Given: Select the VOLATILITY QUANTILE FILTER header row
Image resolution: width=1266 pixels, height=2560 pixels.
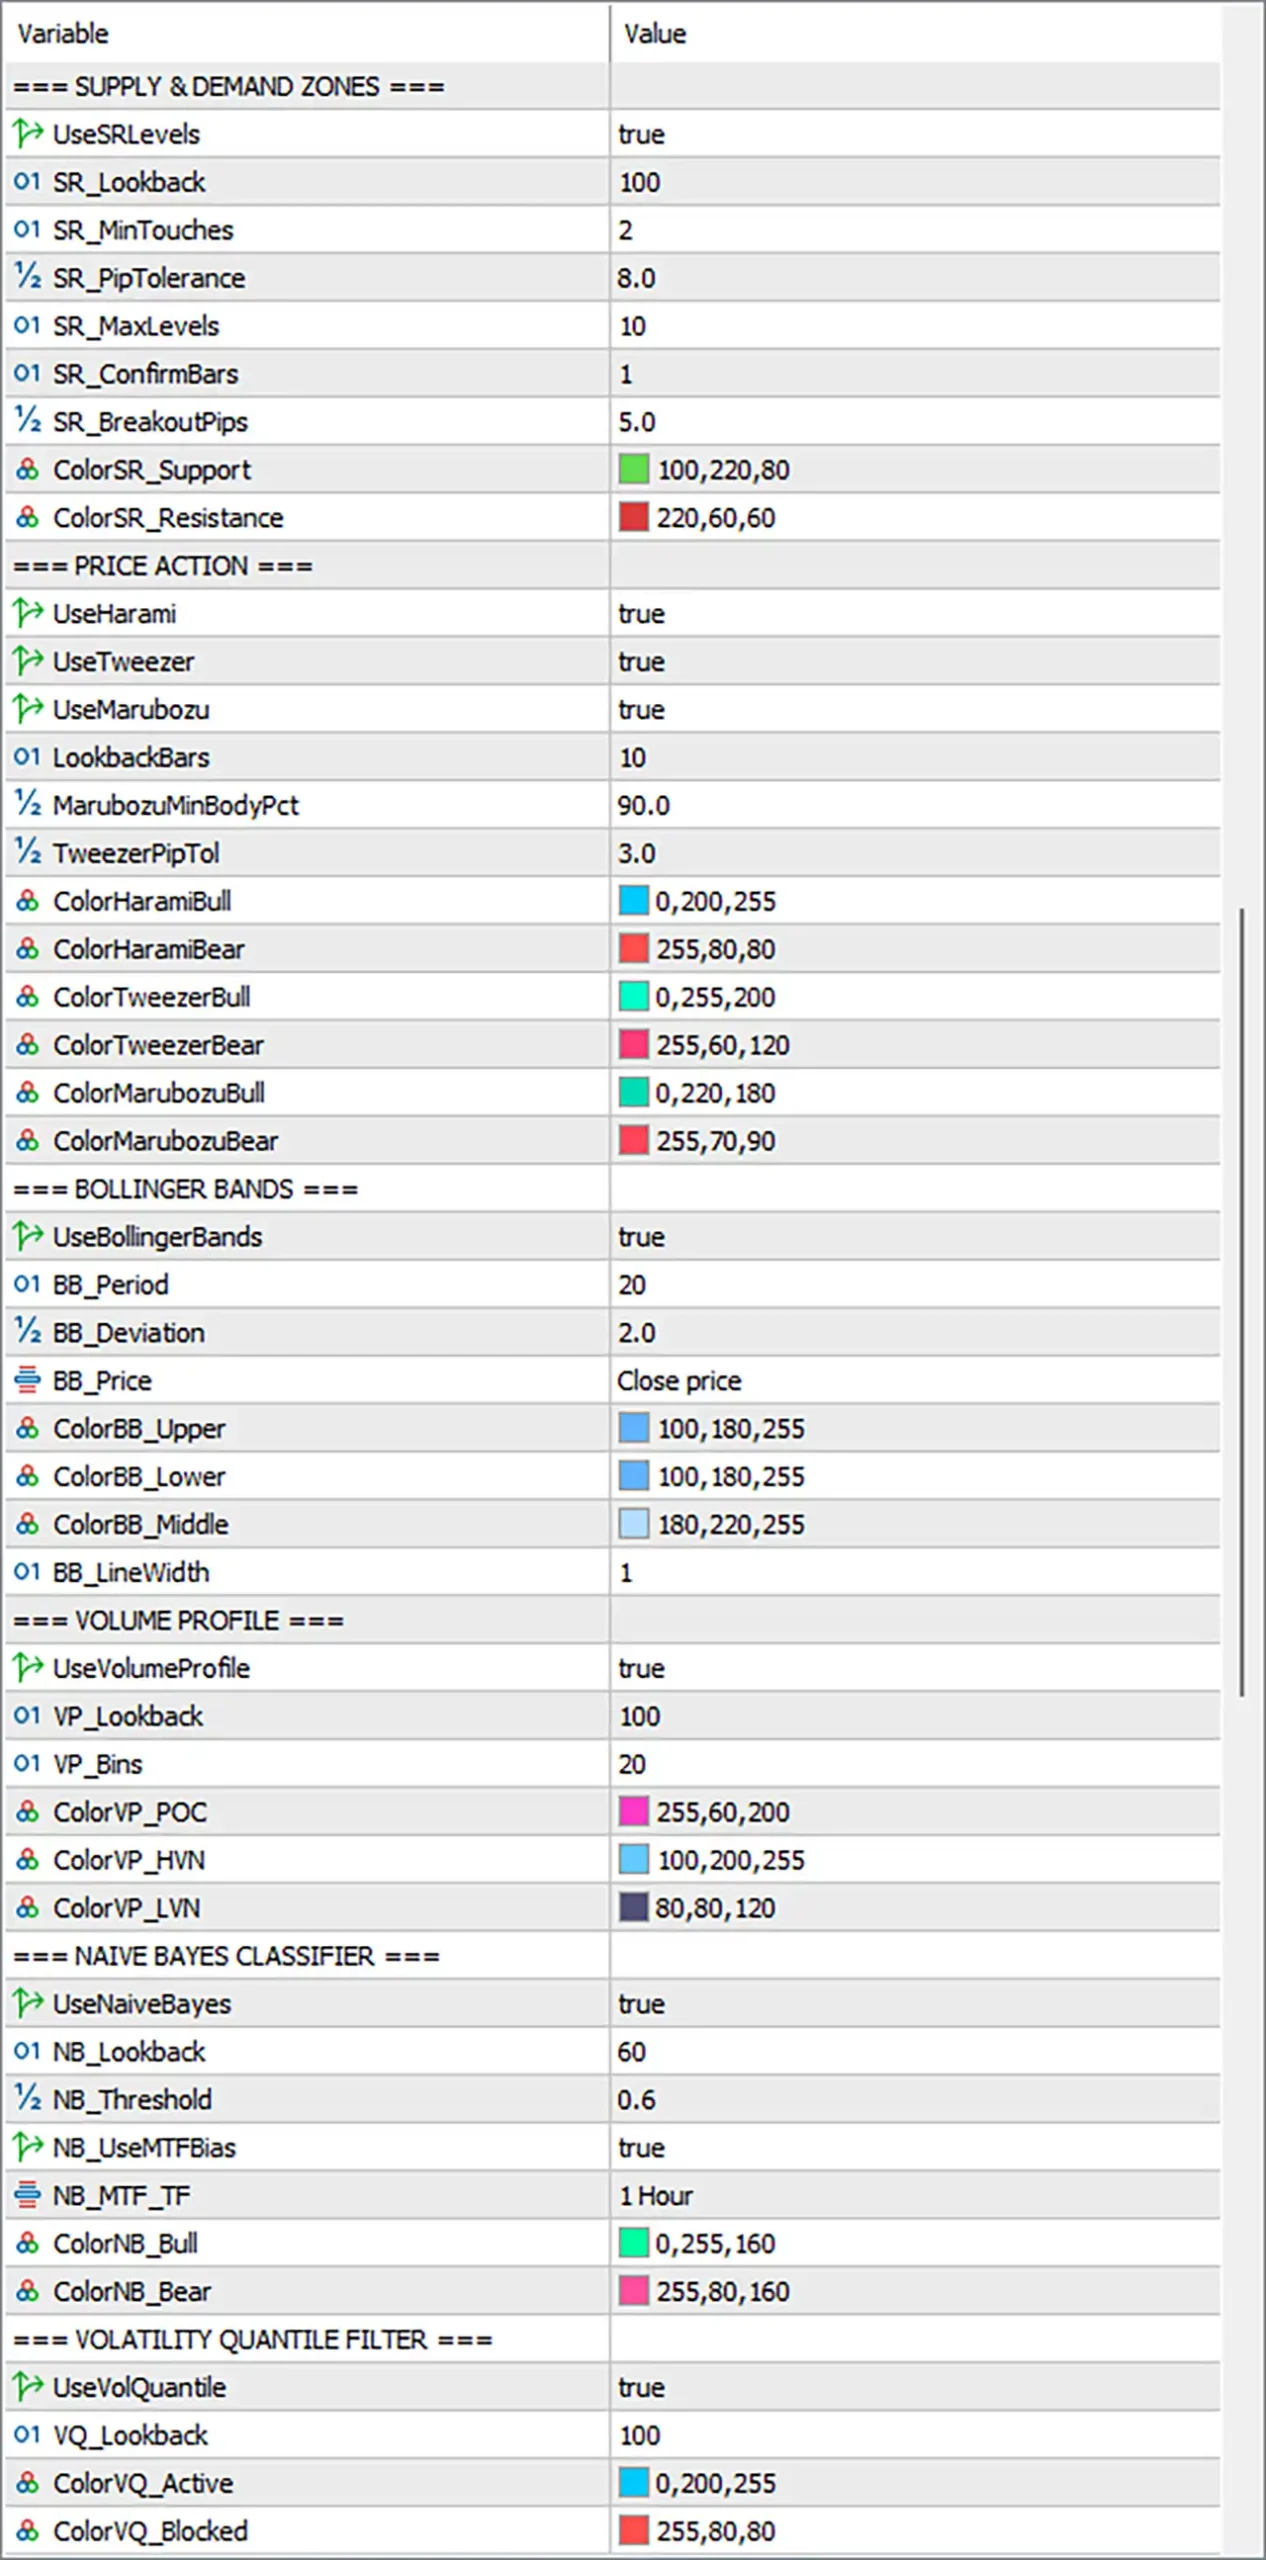Looking at the screenshot, I should tap(612, 2339).
